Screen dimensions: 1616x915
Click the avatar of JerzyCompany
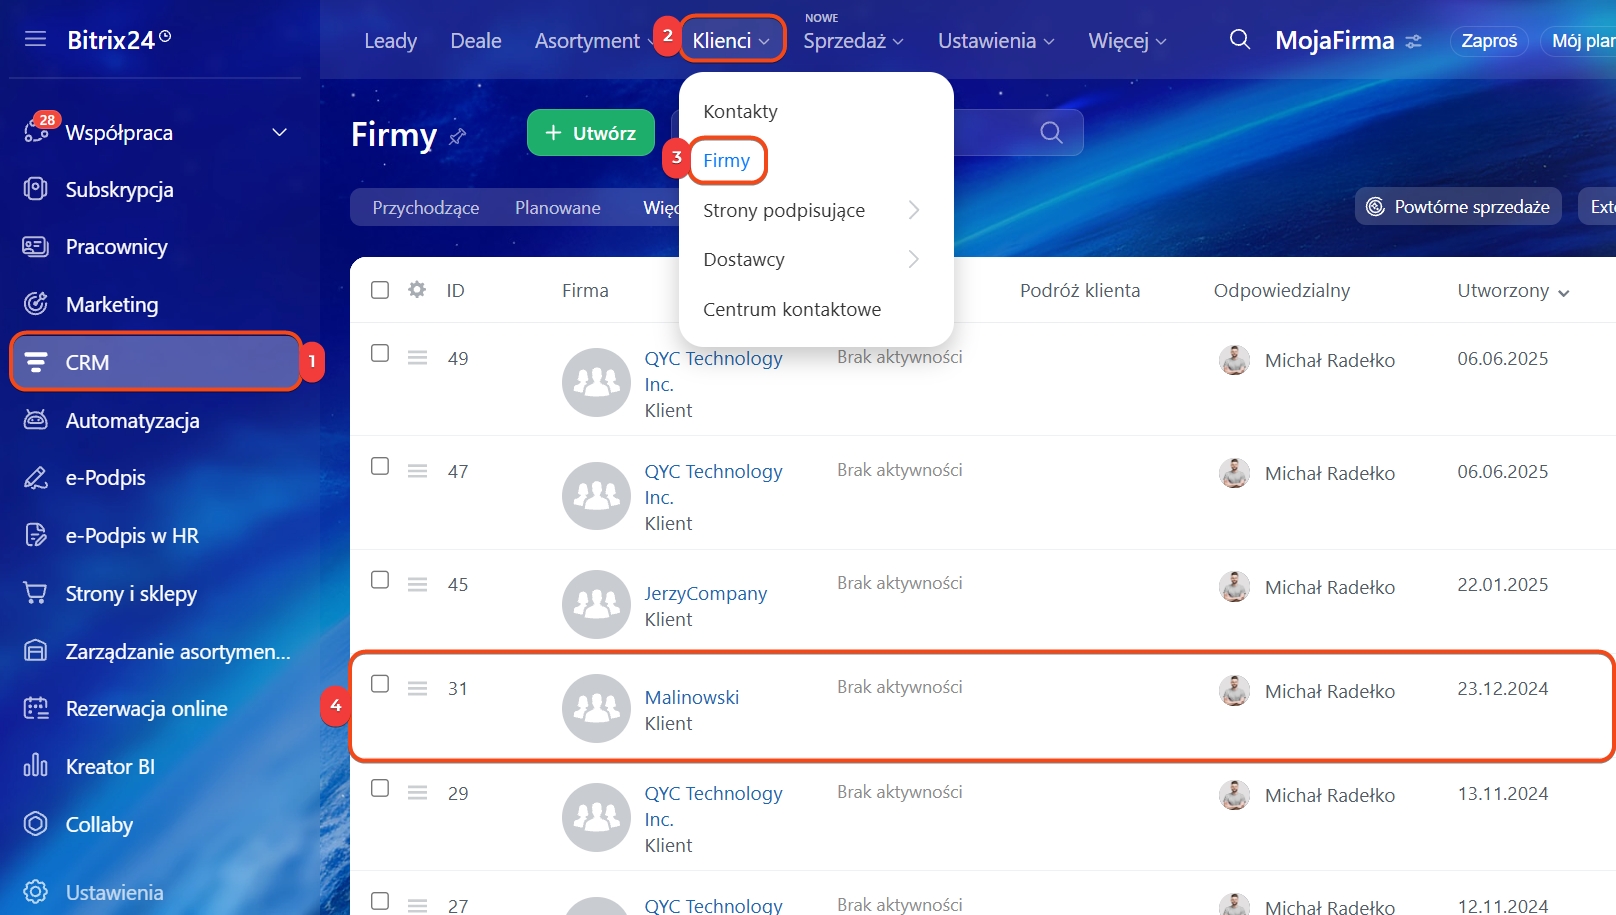pos(596,604)
